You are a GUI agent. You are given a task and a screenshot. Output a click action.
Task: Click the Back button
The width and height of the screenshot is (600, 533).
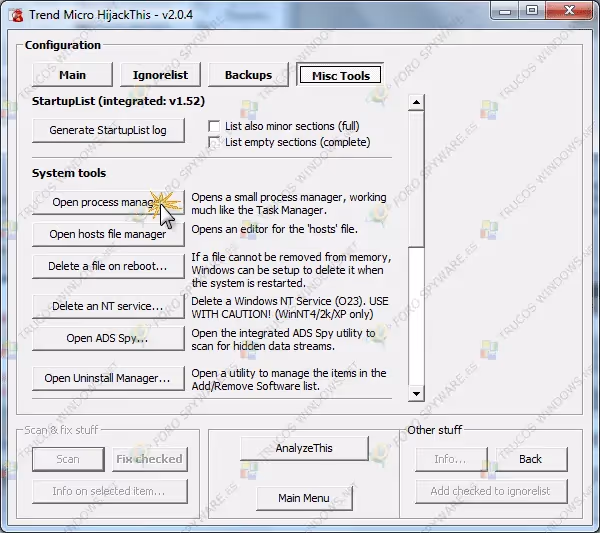(x=531, y=459)
